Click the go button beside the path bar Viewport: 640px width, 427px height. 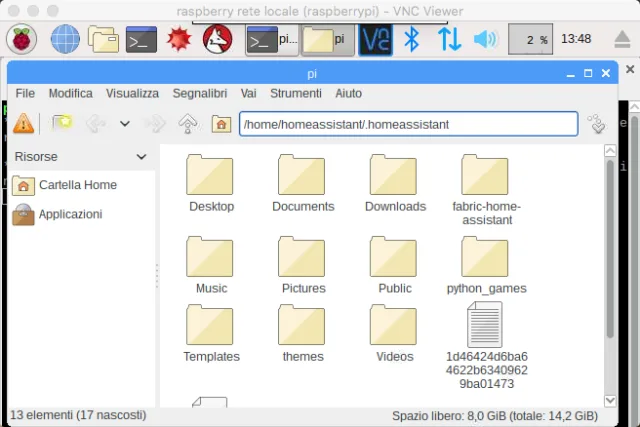tap(597, 124)
